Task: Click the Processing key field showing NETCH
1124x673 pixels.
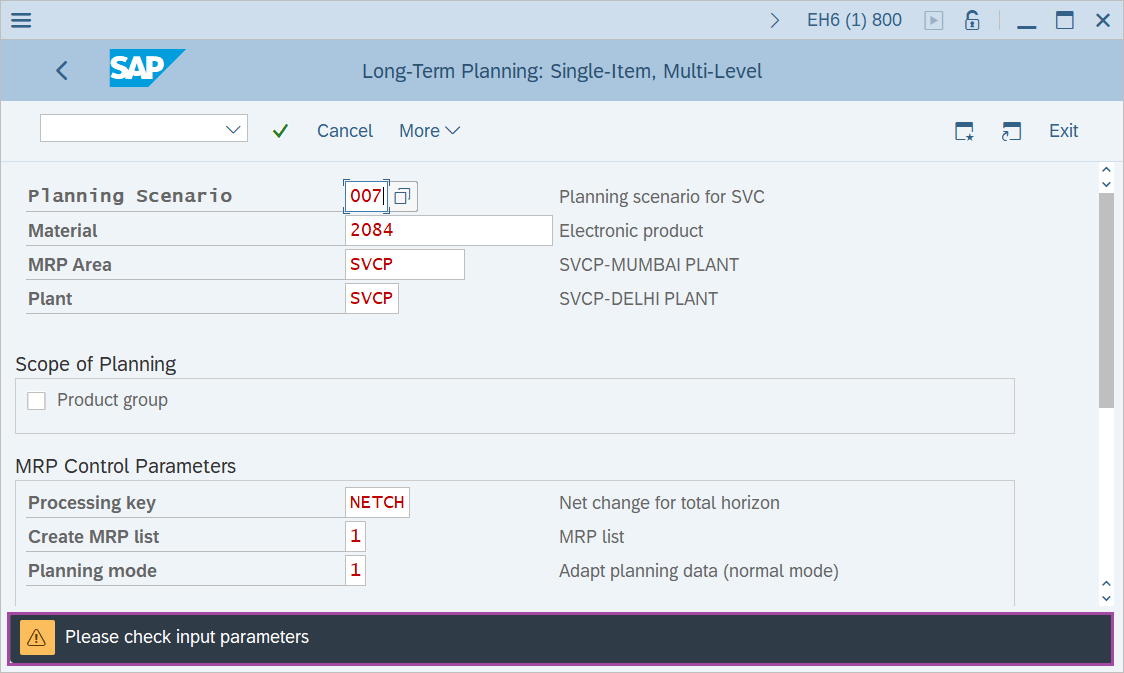Action: (x=377, y=502)
